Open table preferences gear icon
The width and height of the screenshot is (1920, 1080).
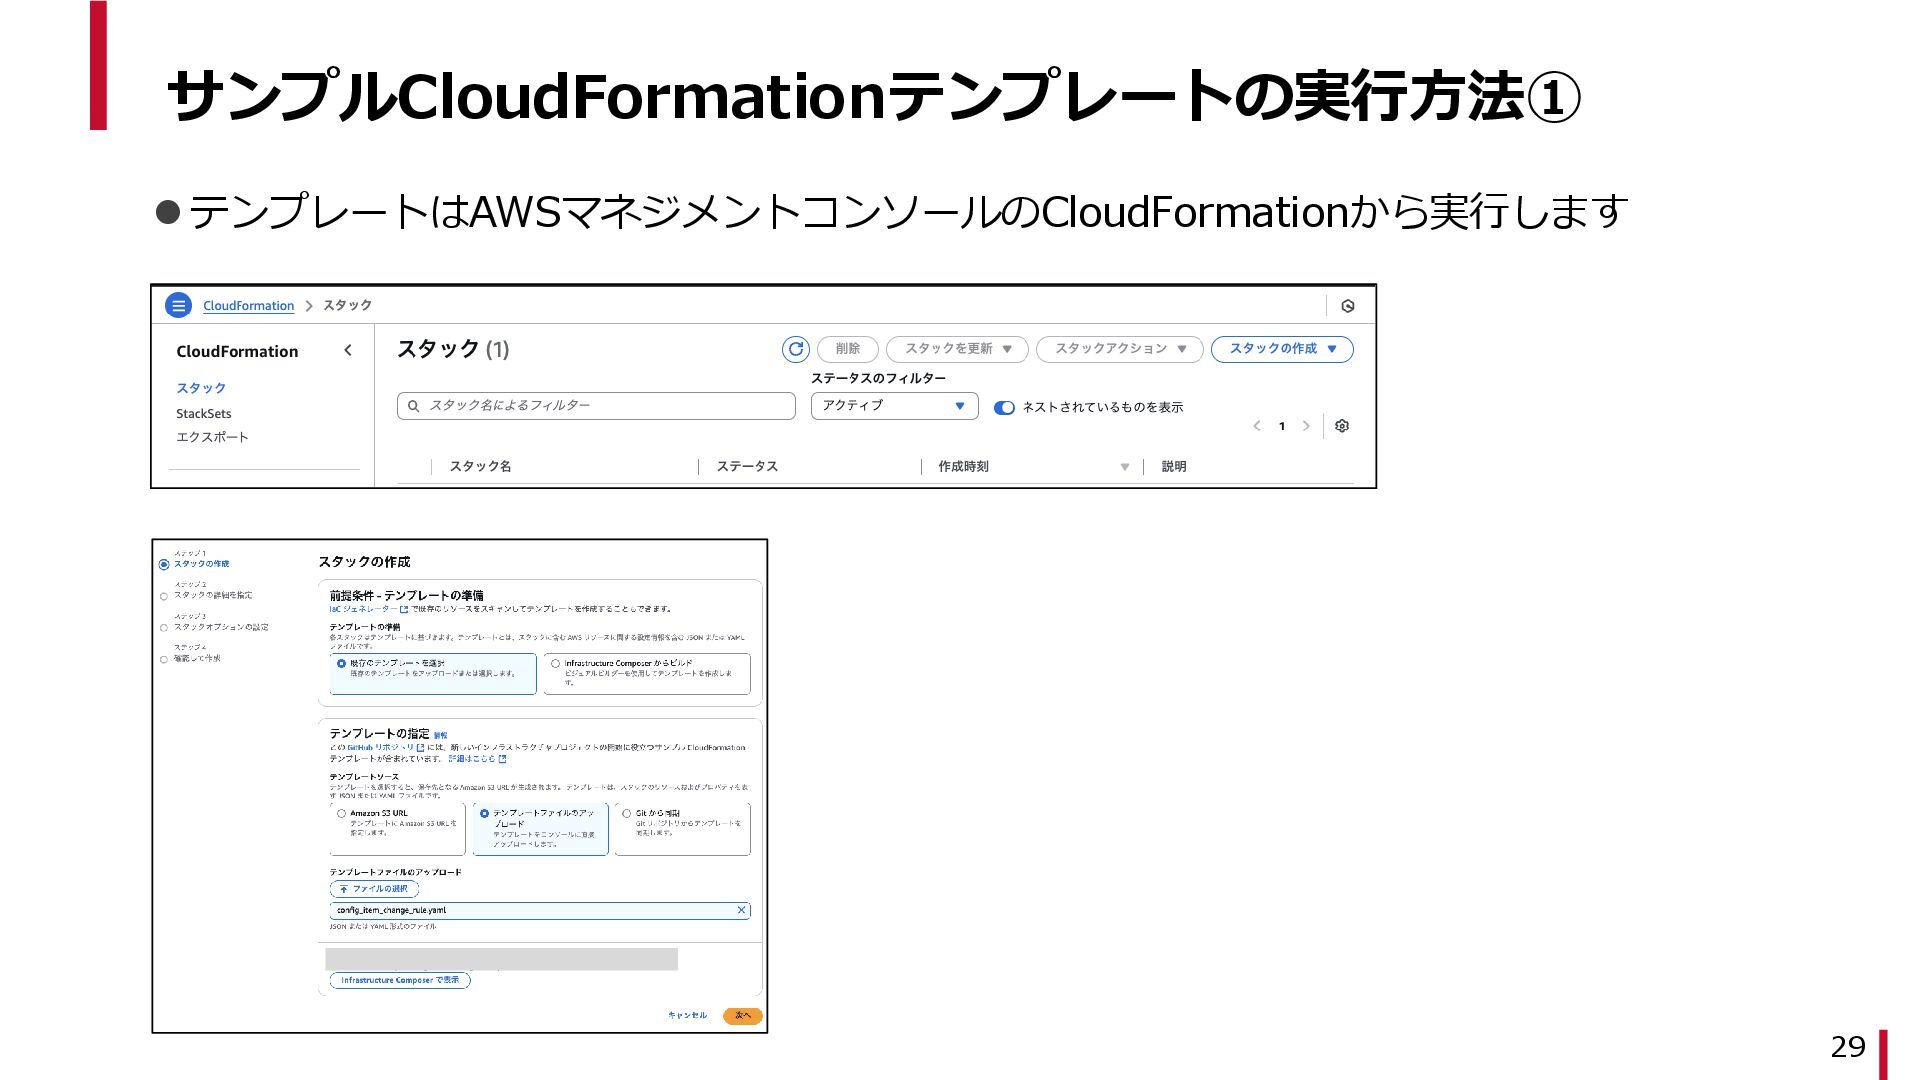[x=1342, y=426]
